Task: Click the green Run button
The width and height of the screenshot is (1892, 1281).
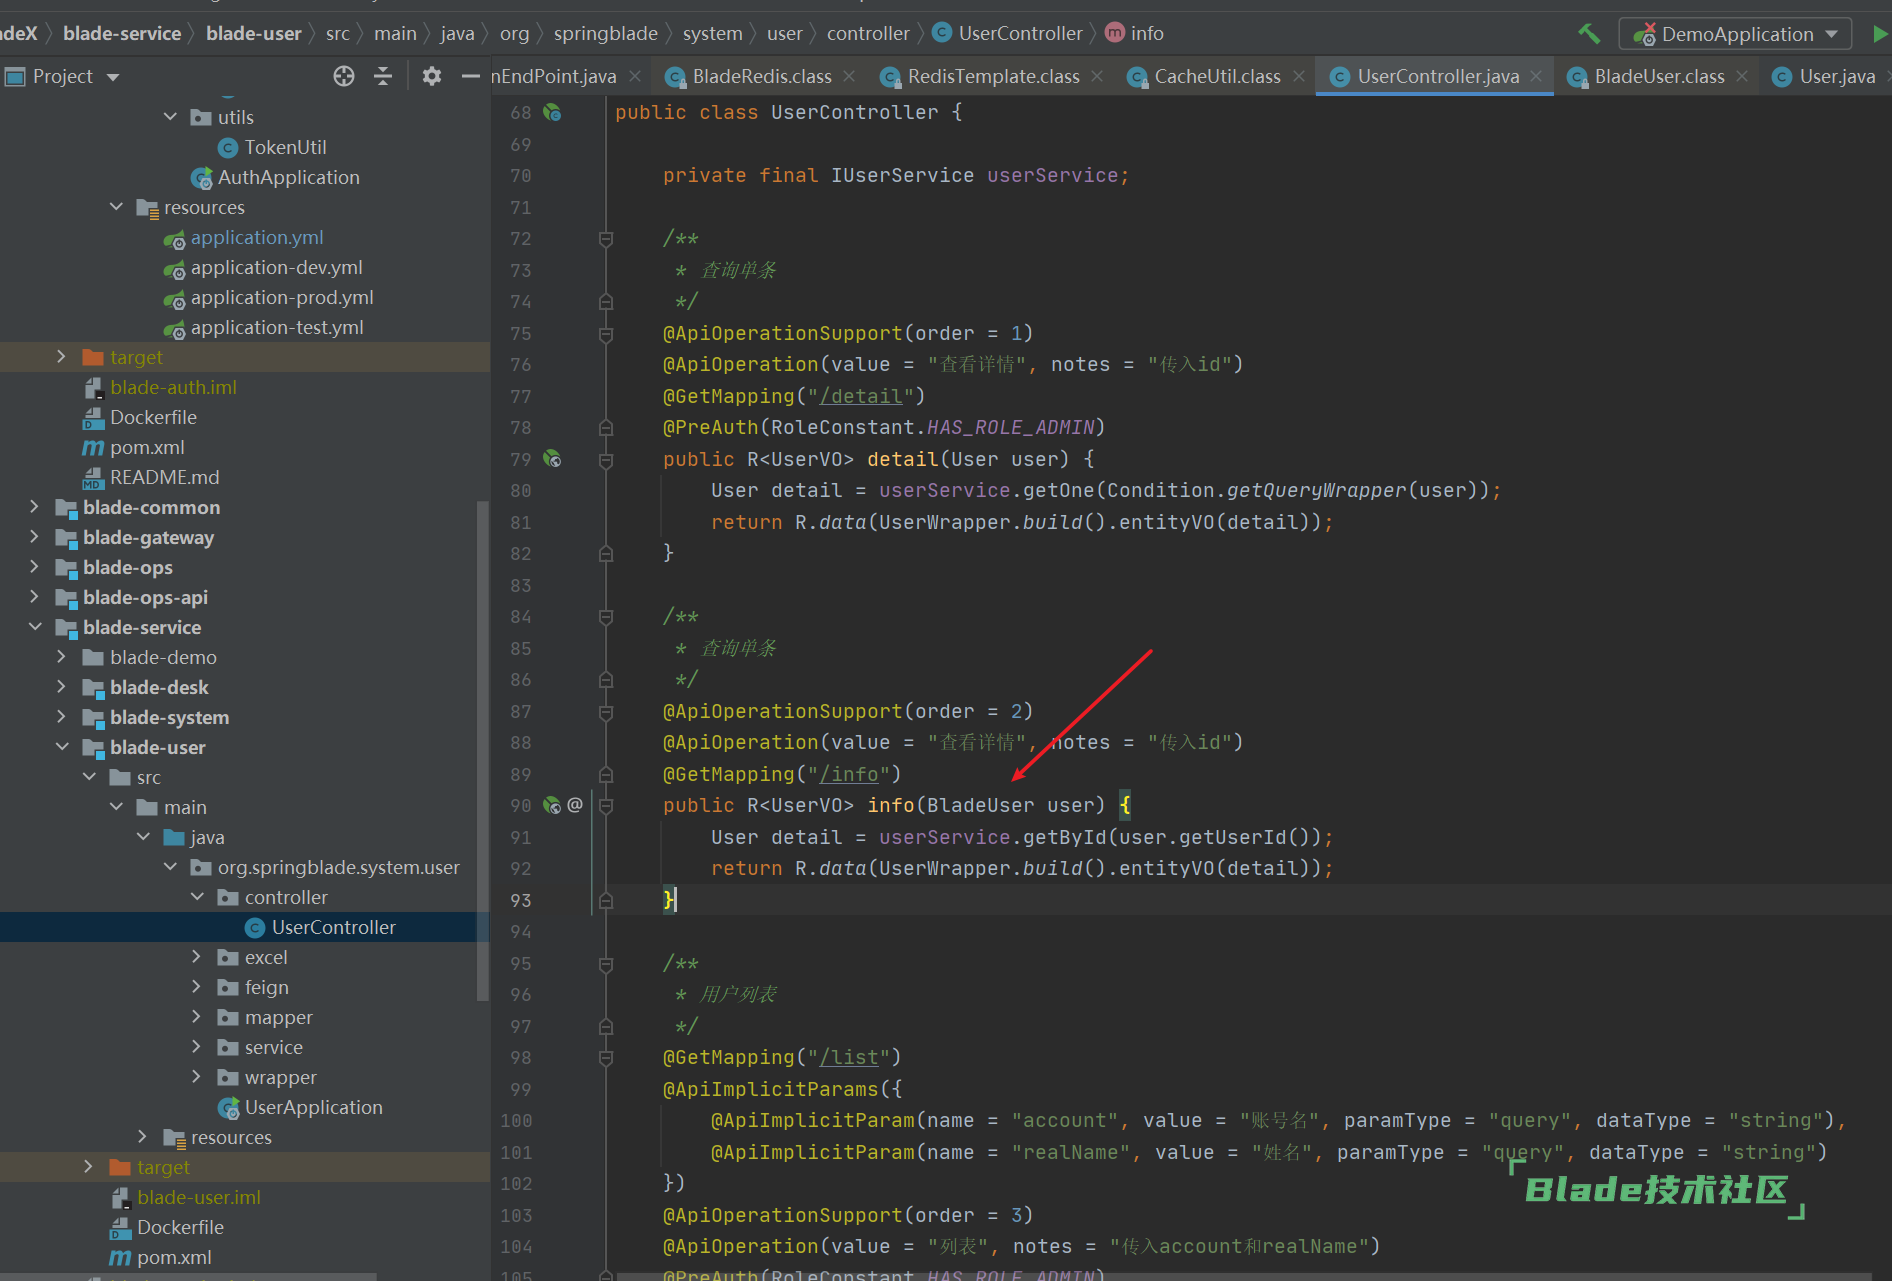Action: point(1879,34)
